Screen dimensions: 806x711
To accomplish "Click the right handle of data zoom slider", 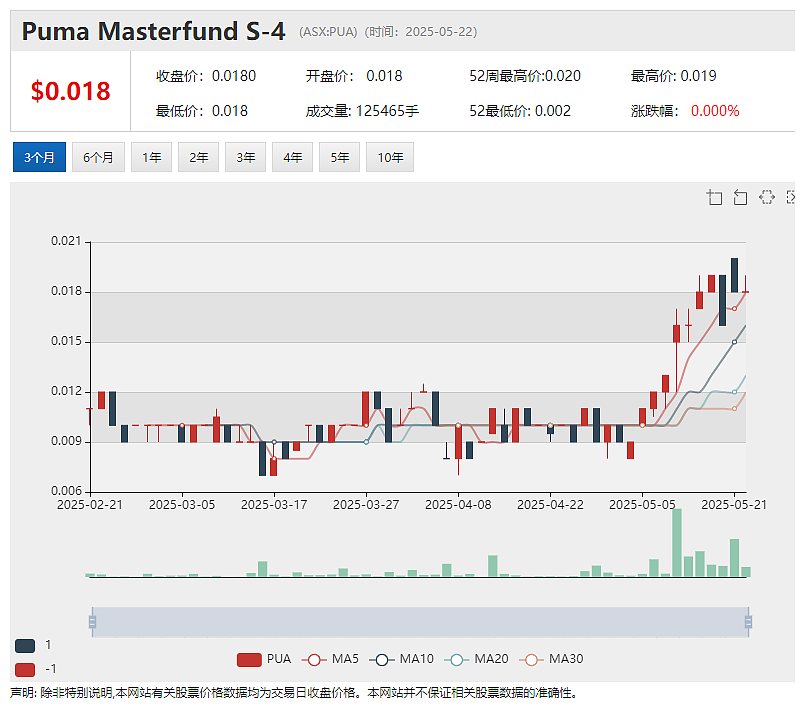I will point(748,622).
